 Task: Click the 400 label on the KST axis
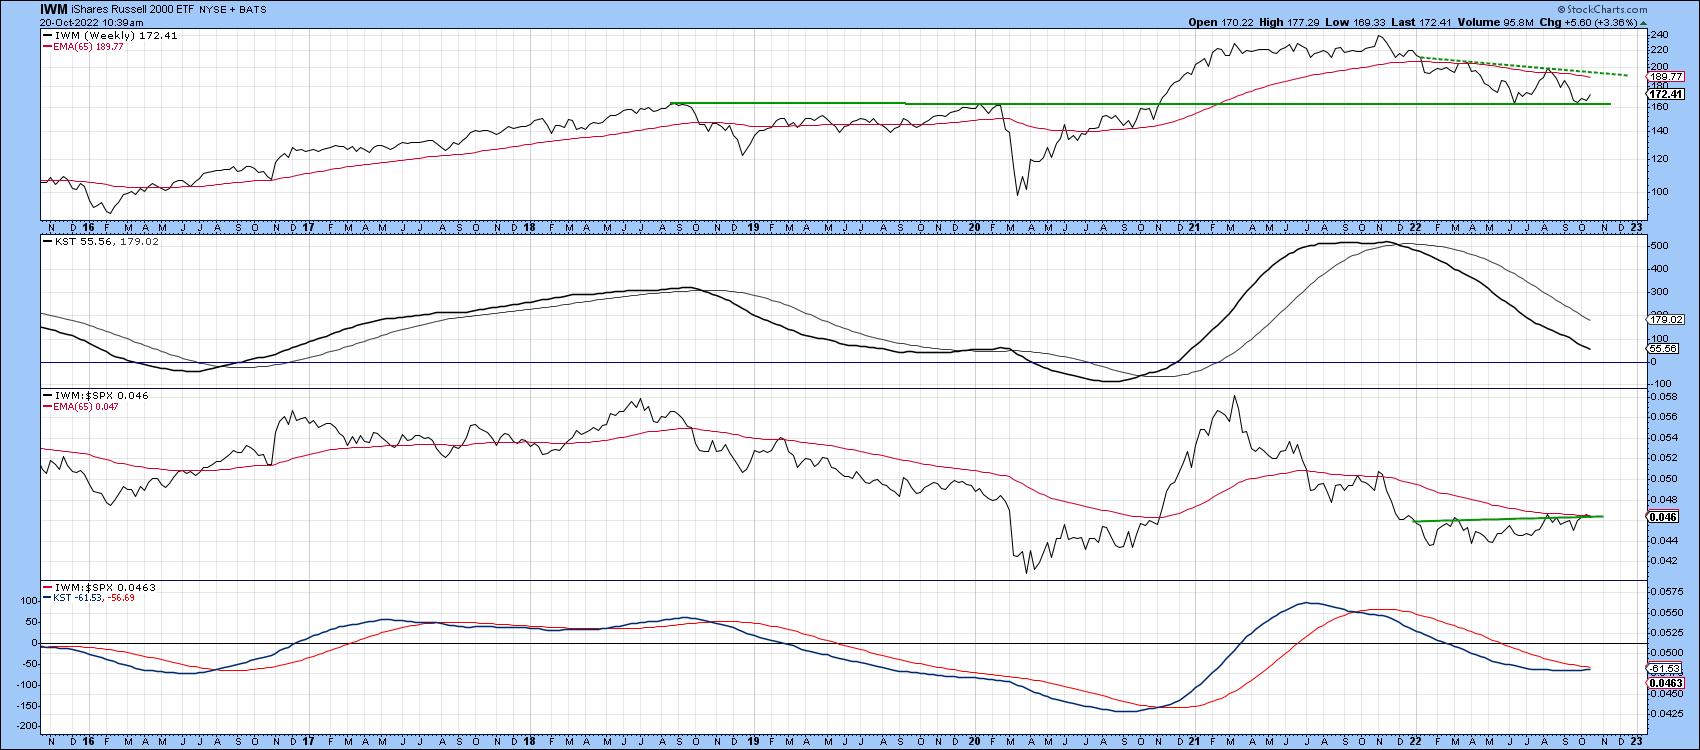(1658, 269)
